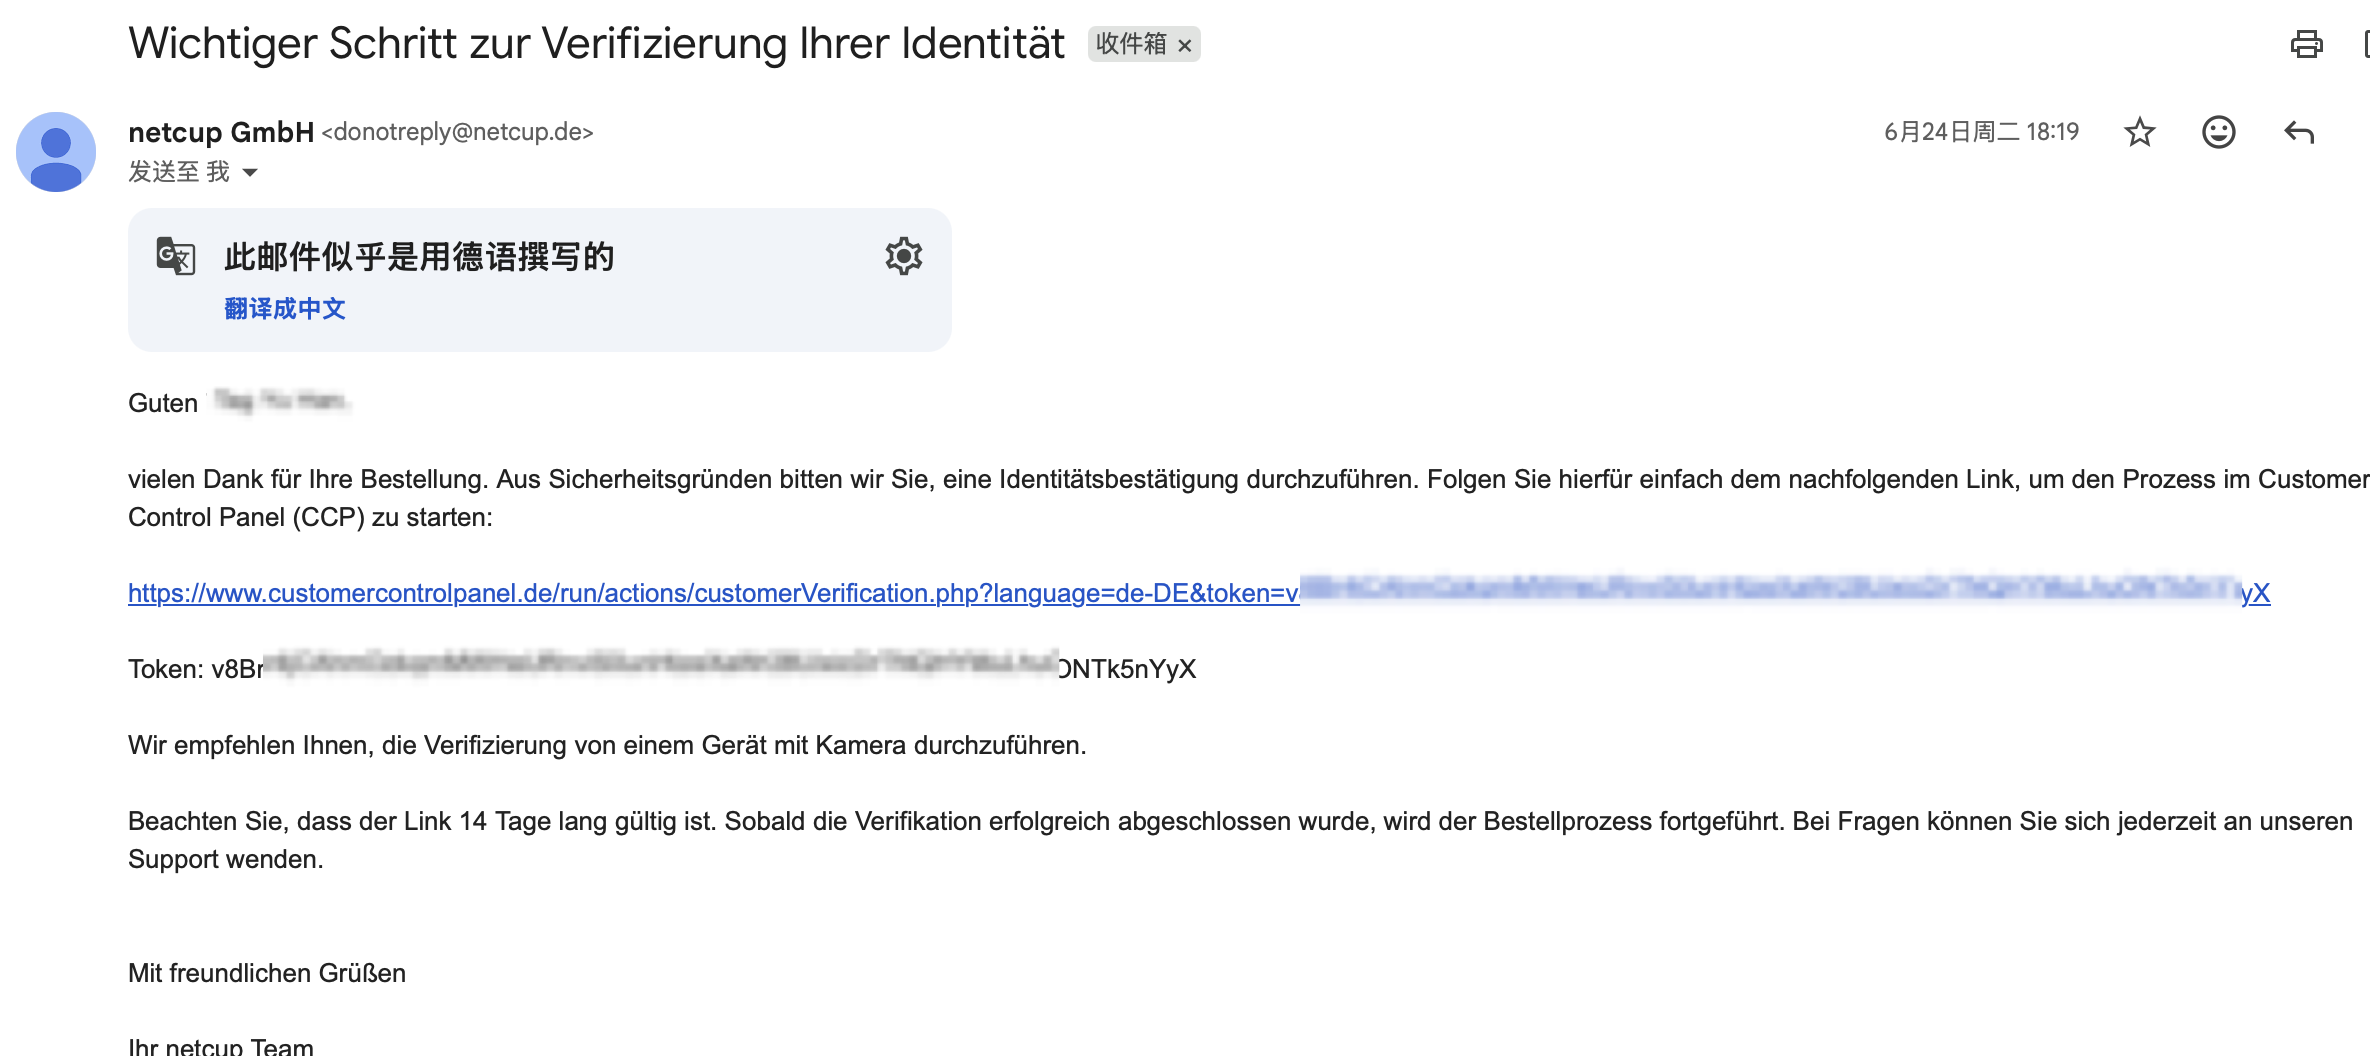Click the Google Translate icon in the banner

pos(176,256)
